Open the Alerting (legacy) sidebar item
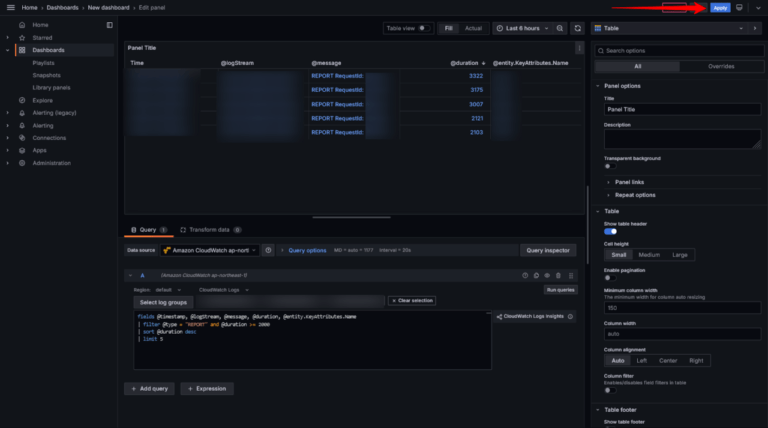 coord(54,113)
